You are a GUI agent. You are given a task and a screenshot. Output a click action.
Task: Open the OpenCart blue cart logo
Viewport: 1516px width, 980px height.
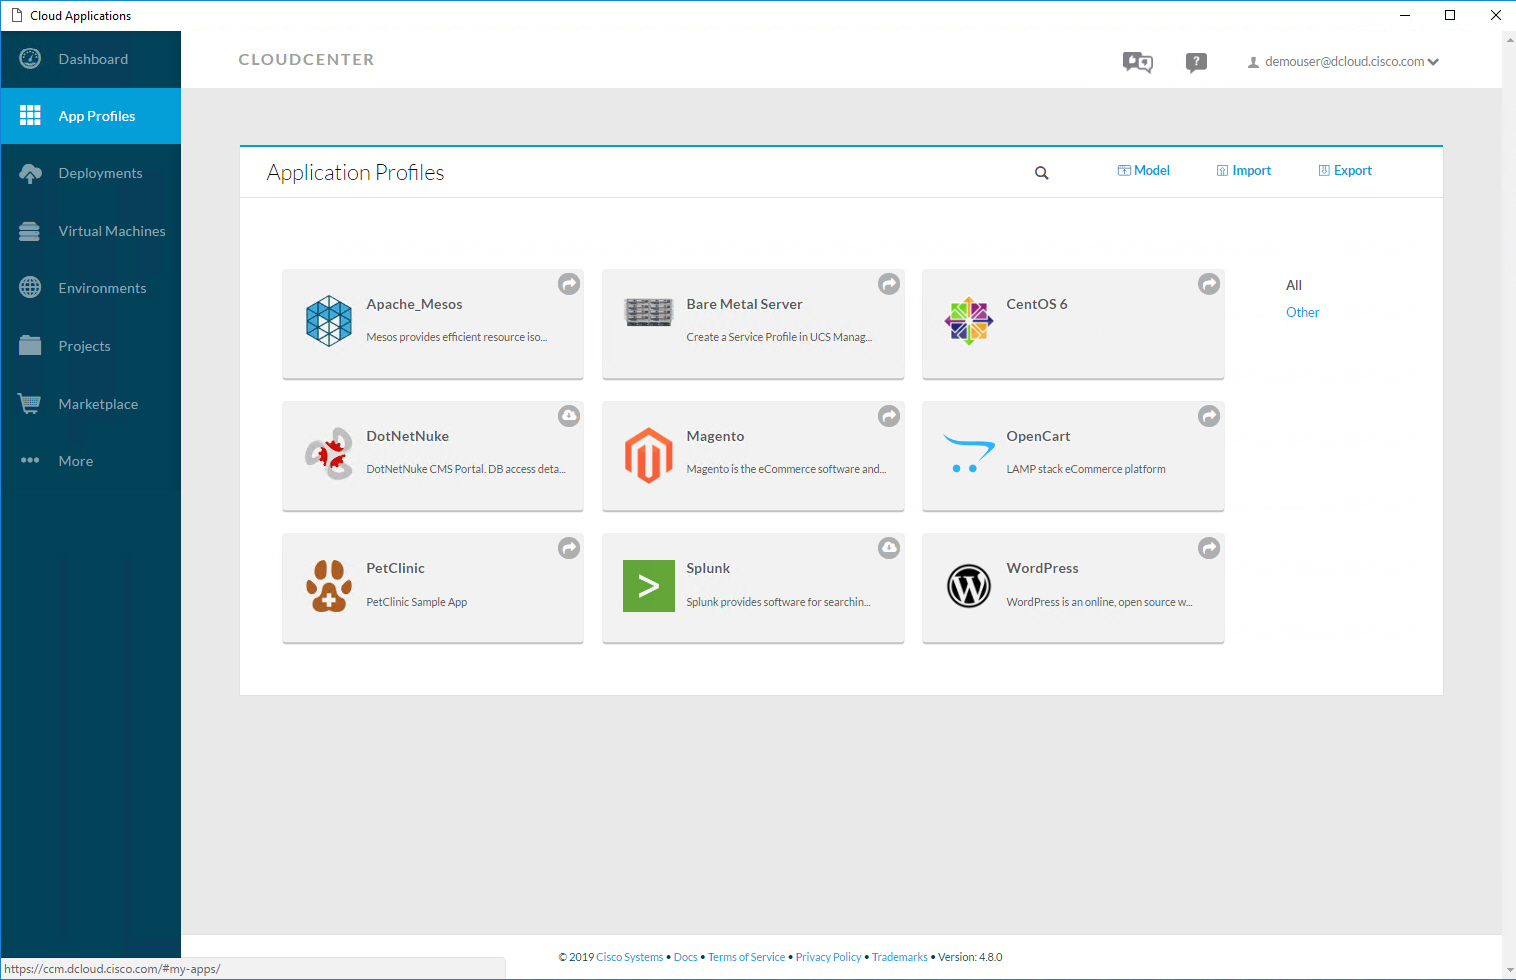click(x=969, y=453)
